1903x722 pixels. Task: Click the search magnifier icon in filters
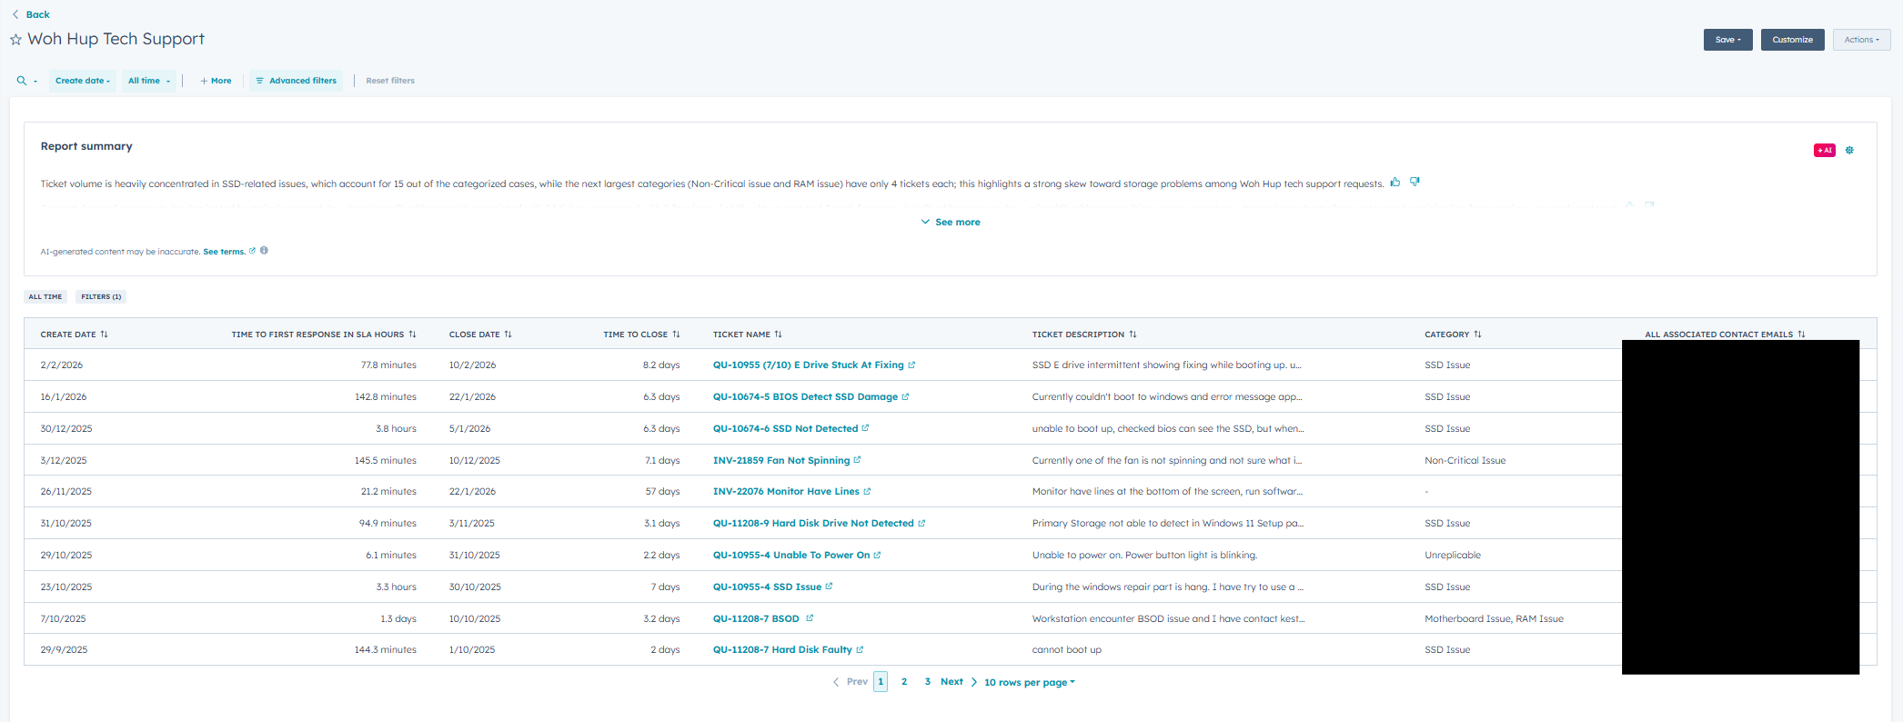tap(22, 81)
